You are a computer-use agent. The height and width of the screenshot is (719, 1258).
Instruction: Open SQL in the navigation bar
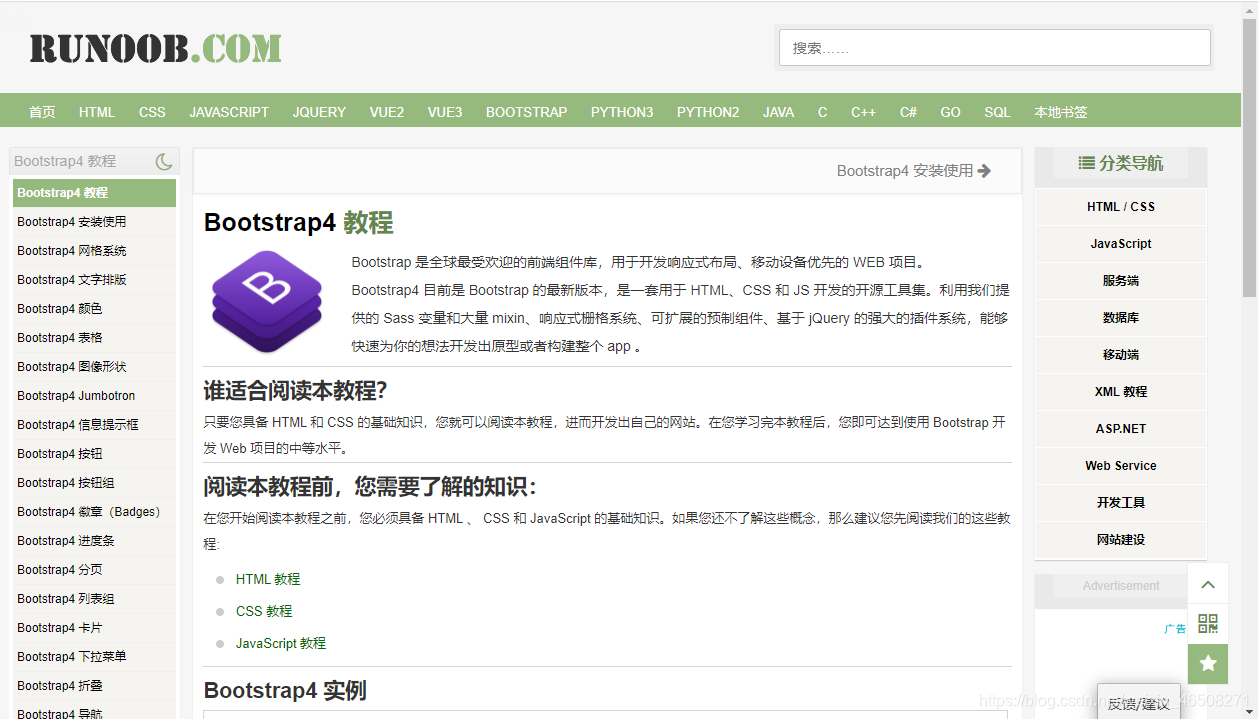pos(997,112)
